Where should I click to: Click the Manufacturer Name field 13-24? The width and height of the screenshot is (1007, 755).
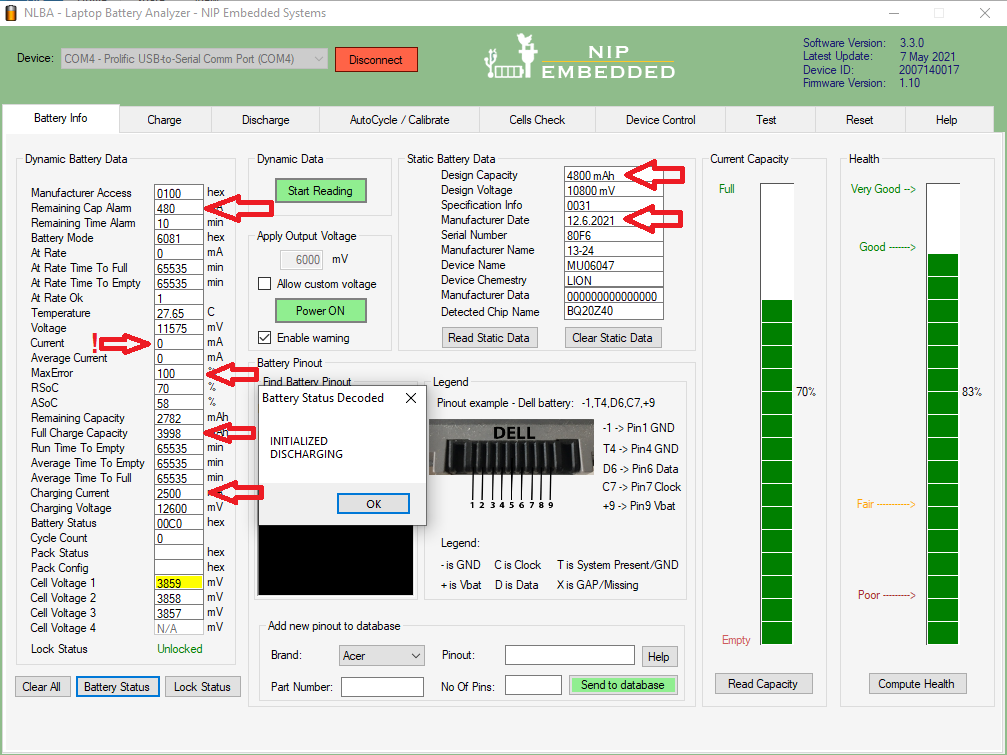pyautogui.click(x=613, y=250)
